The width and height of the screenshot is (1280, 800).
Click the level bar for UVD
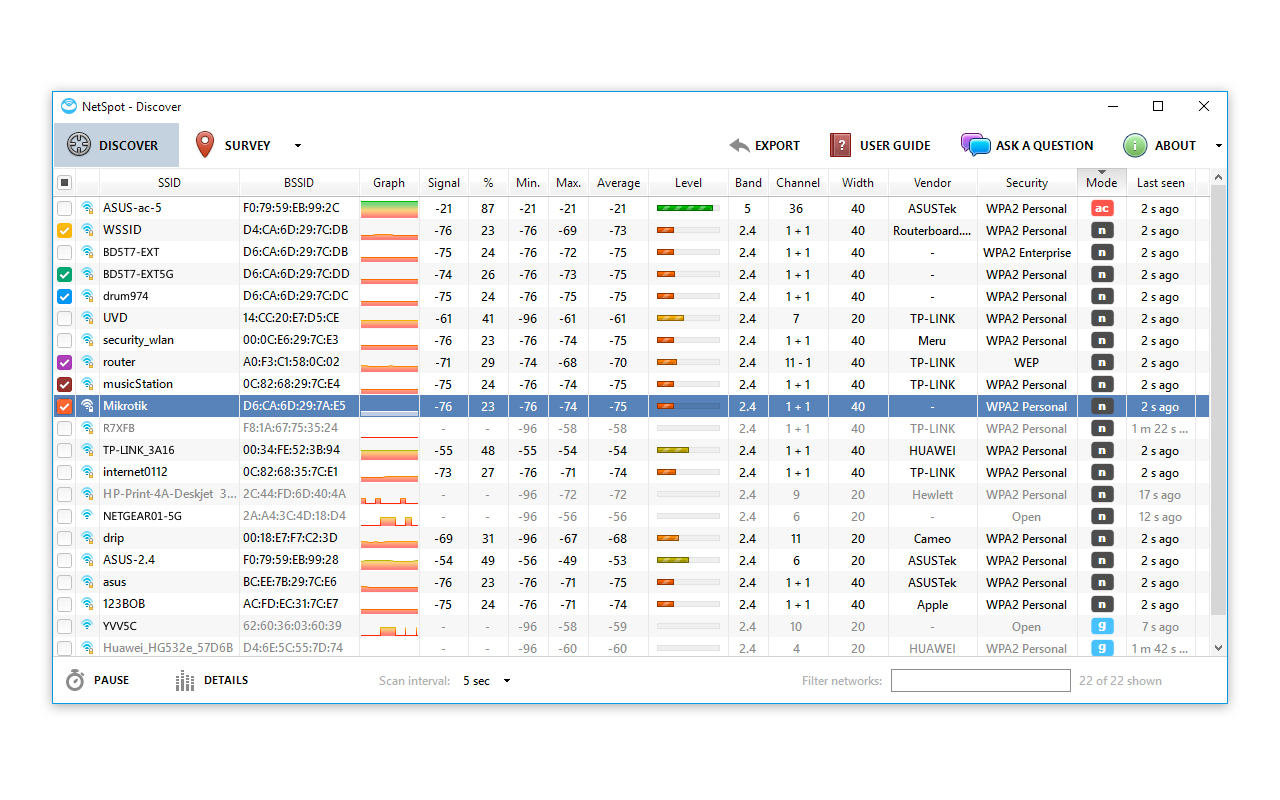688,318
